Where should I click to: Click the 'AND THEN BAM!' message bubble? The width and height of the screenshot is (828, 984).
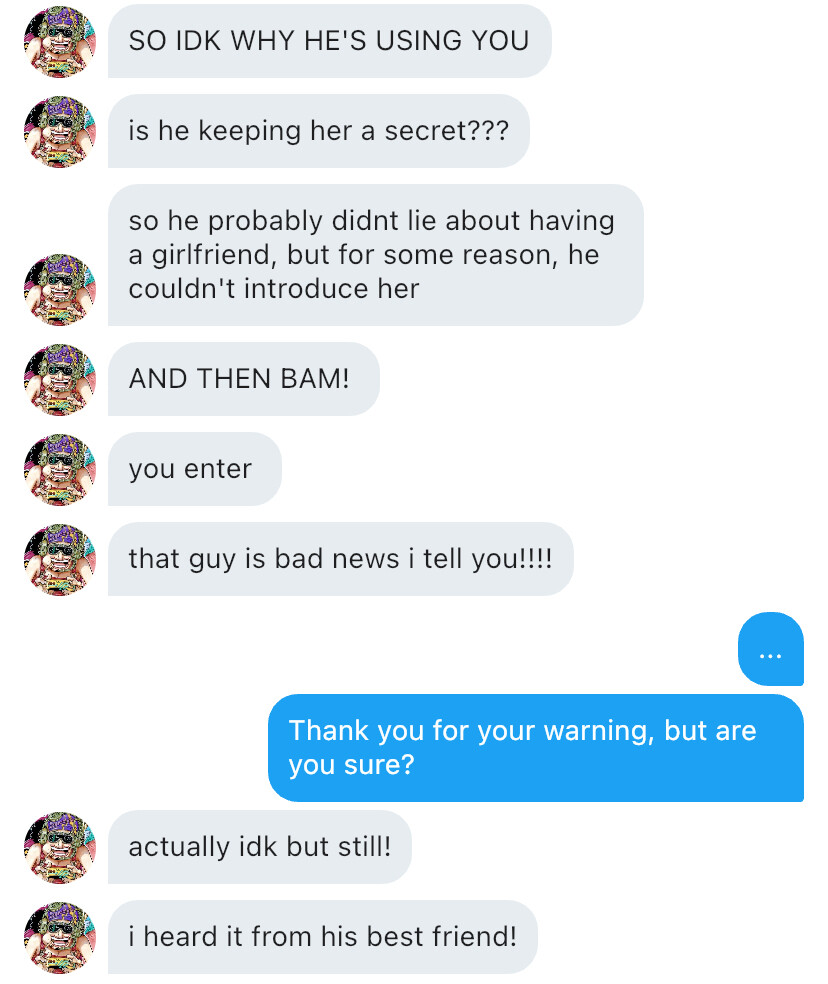[x=243, y=379]
